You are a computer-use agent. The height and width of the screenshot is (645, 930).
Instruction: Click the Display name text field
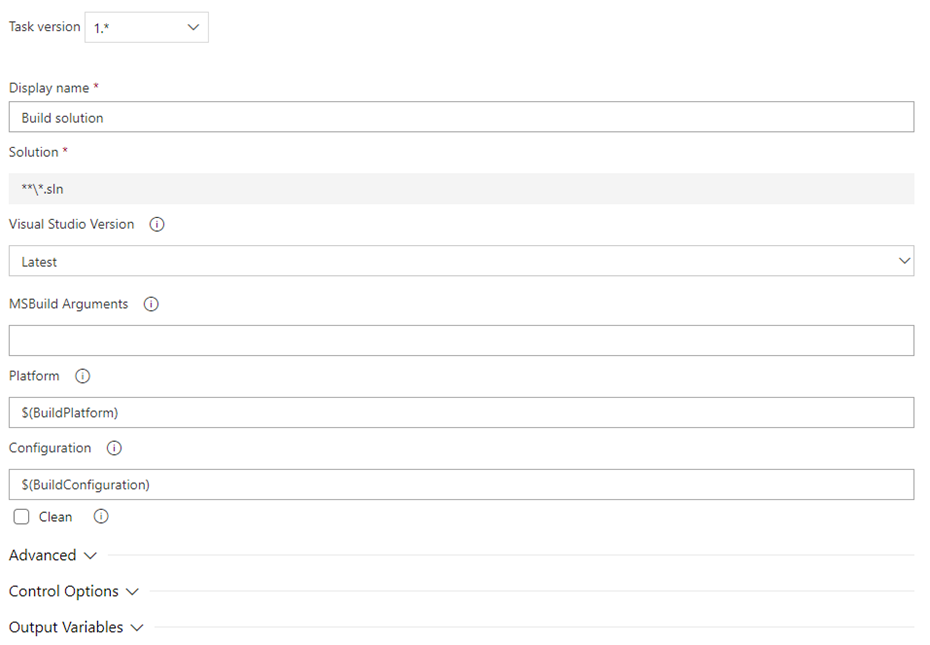461,117
